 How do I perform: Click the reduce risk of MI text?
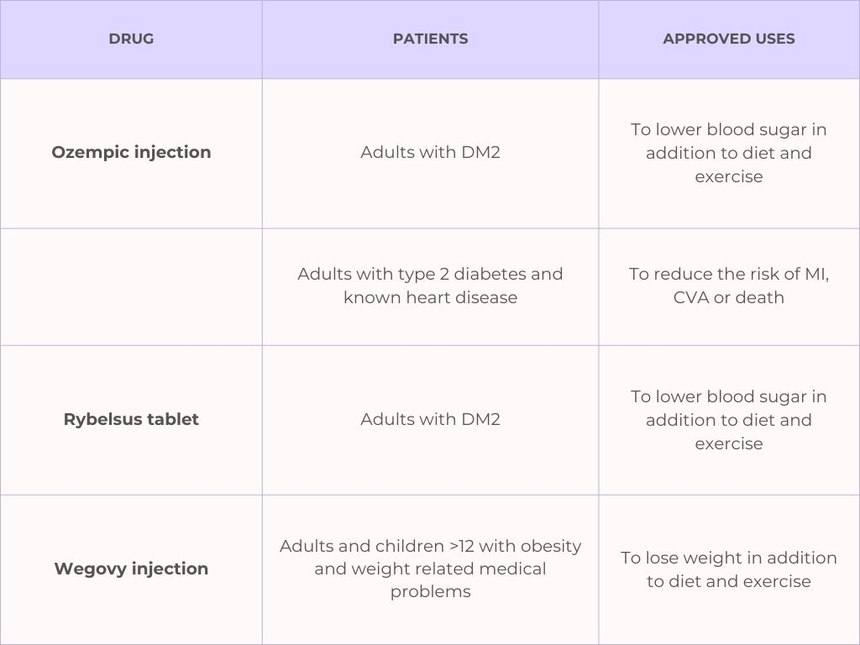pyautogui.click(x=729, y=274)
